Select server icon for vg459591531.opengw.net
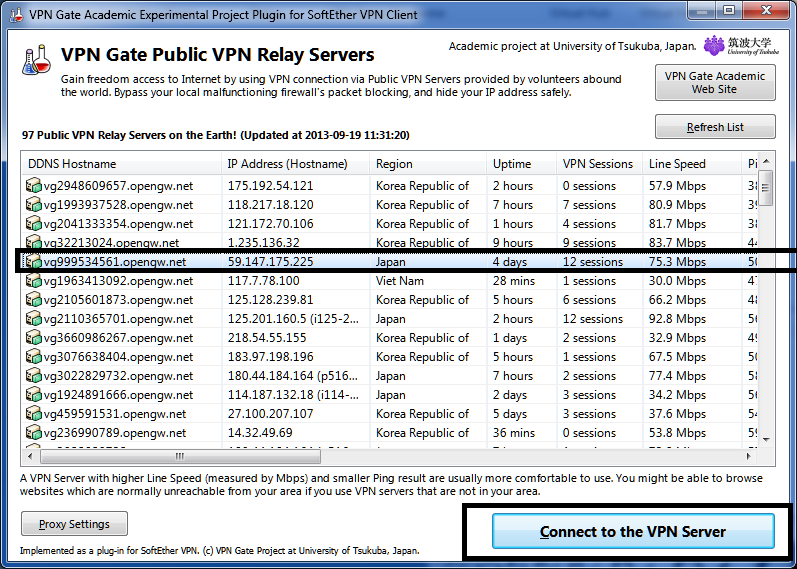 pos(34,414)
